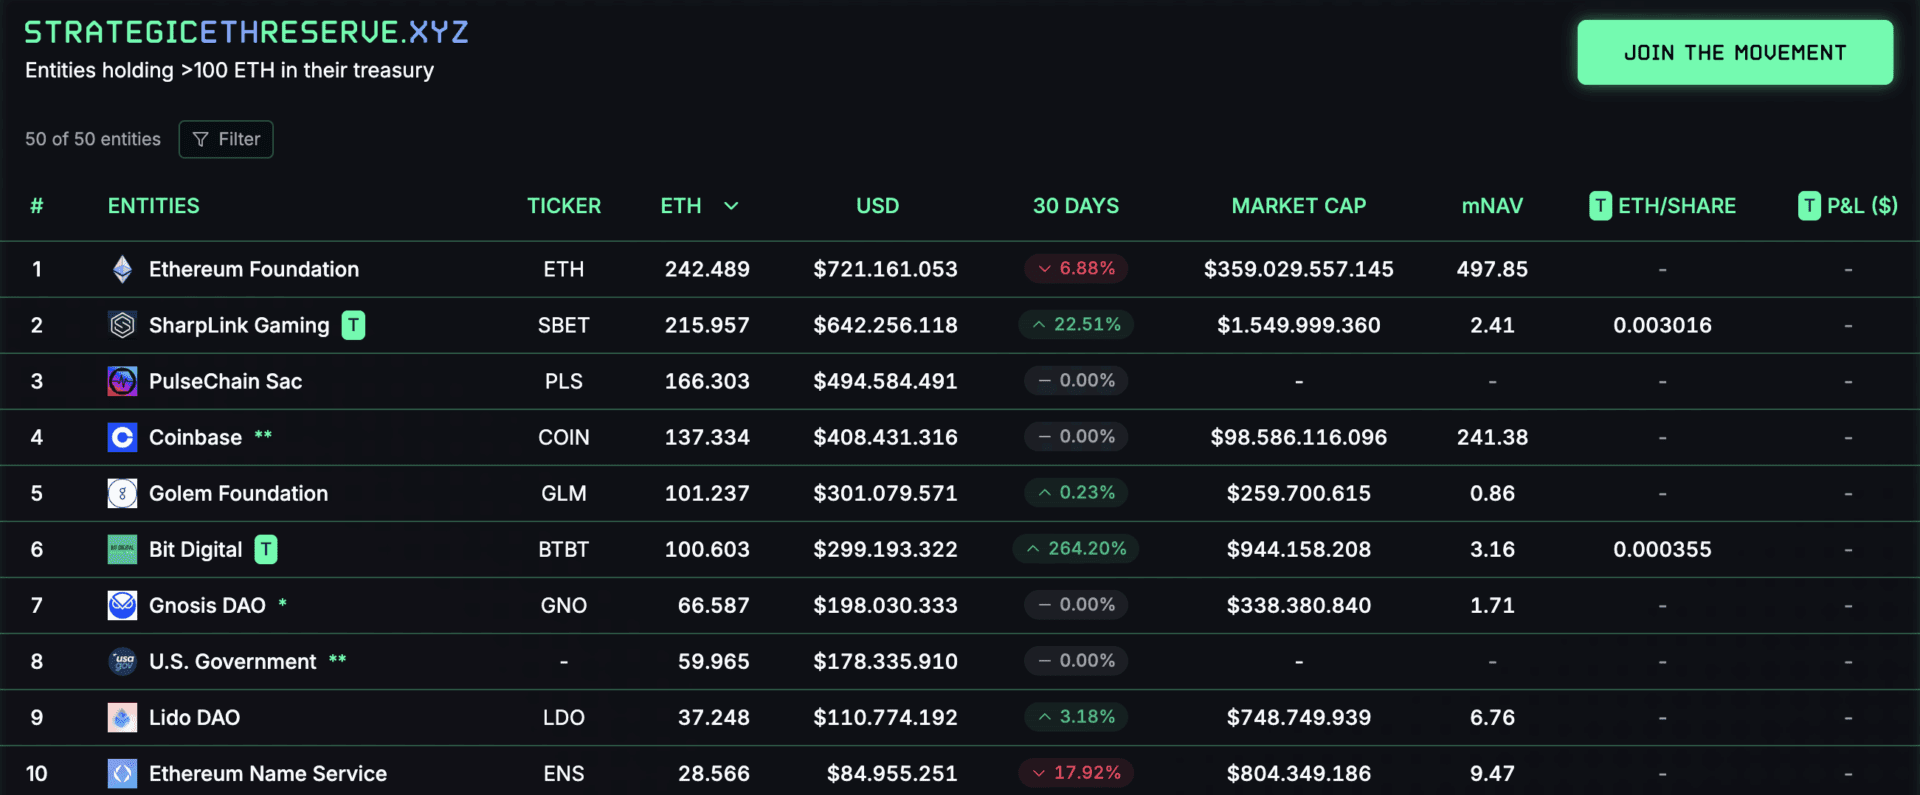Open the Bit Digital entity name

point(195,549)
